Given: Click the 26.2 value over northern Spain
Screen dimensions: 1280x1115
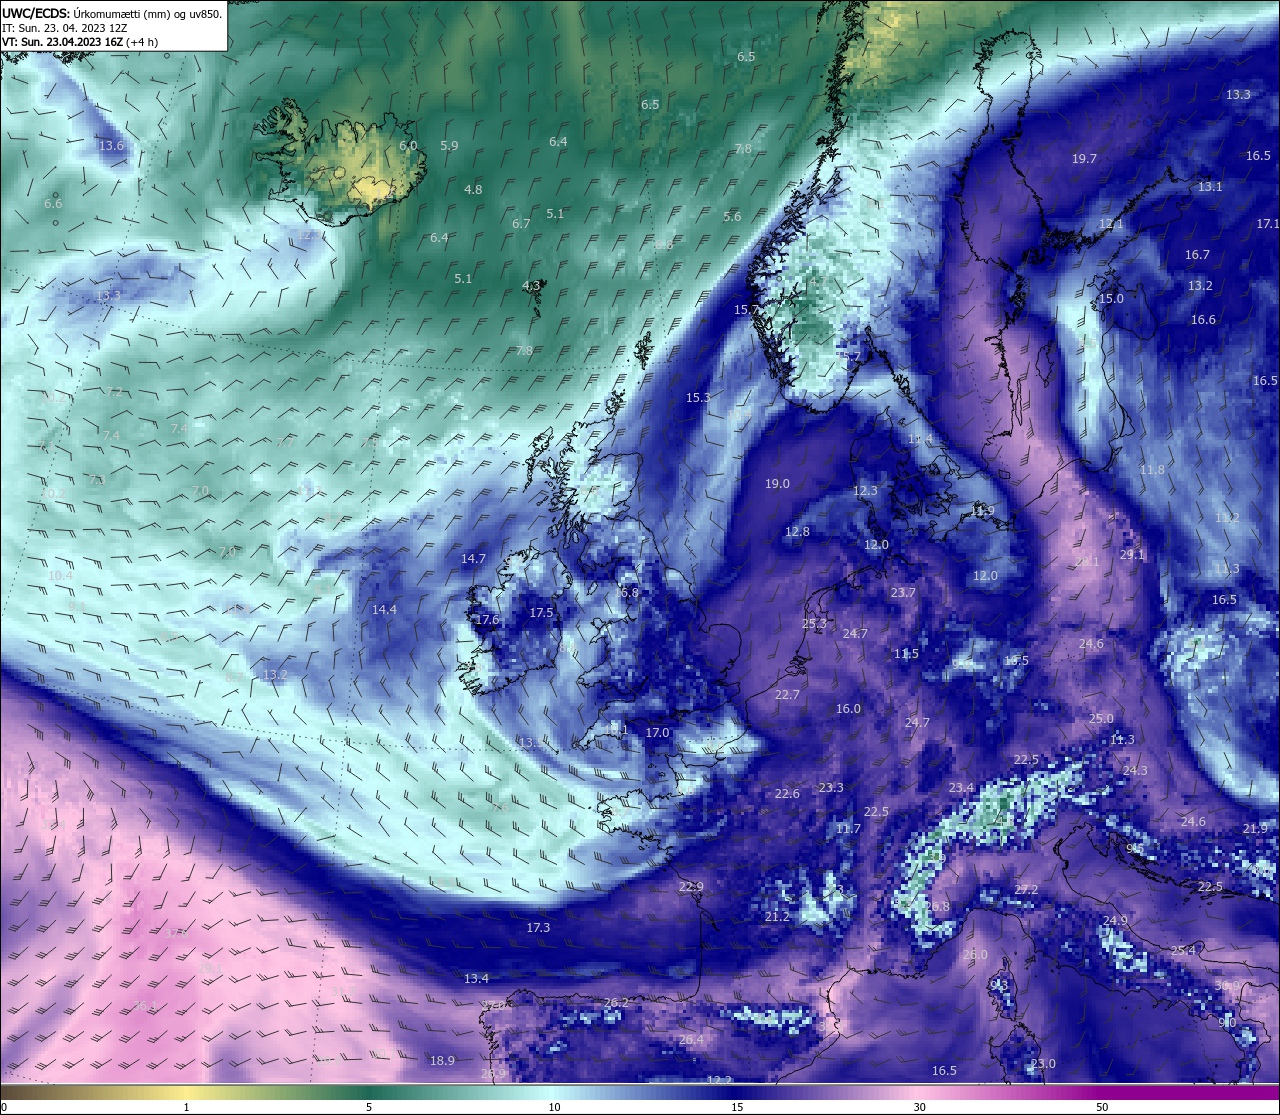Looking at the screenshot, I should click(616, 1003).
